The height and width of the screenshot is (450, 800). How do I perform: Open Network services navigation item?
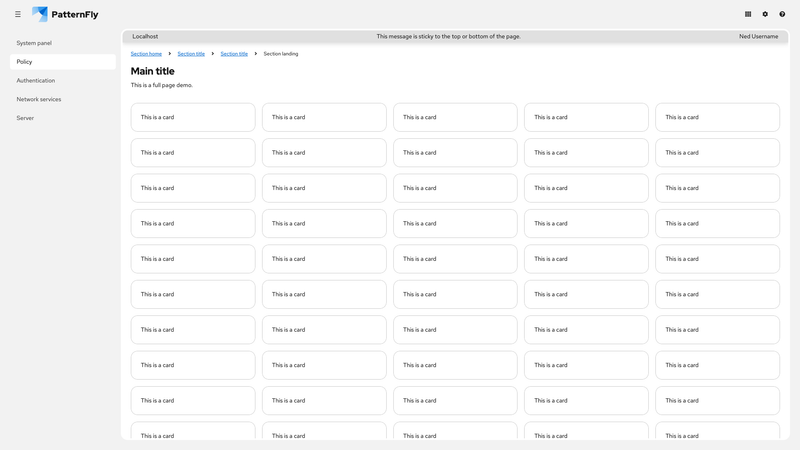pyautogui.click(x=39, y=99)
